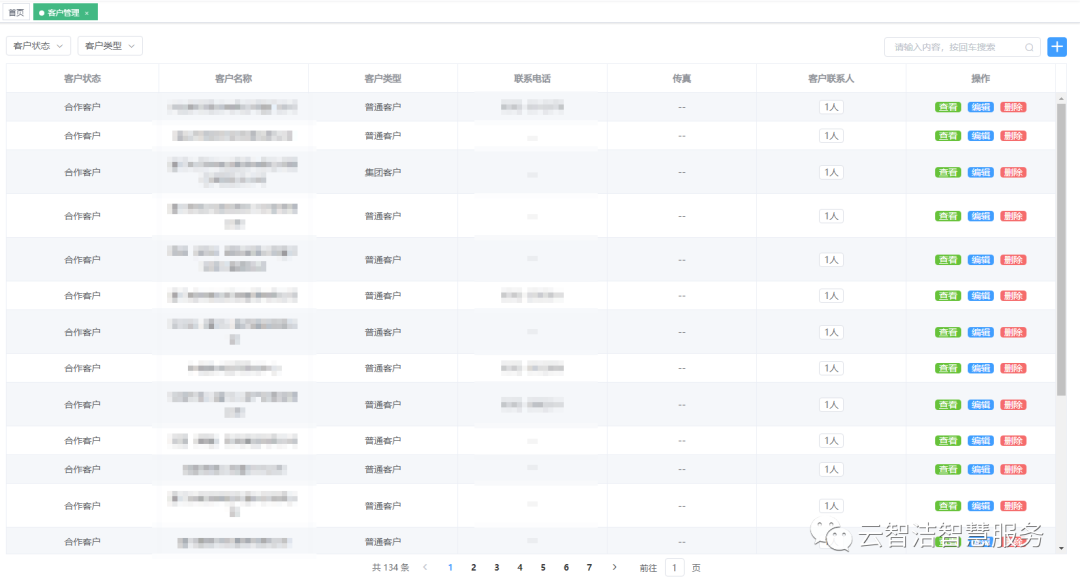Open the 1人 contact tag in first row
This screenshot has width=1080, height=583.
coord(831,107)
